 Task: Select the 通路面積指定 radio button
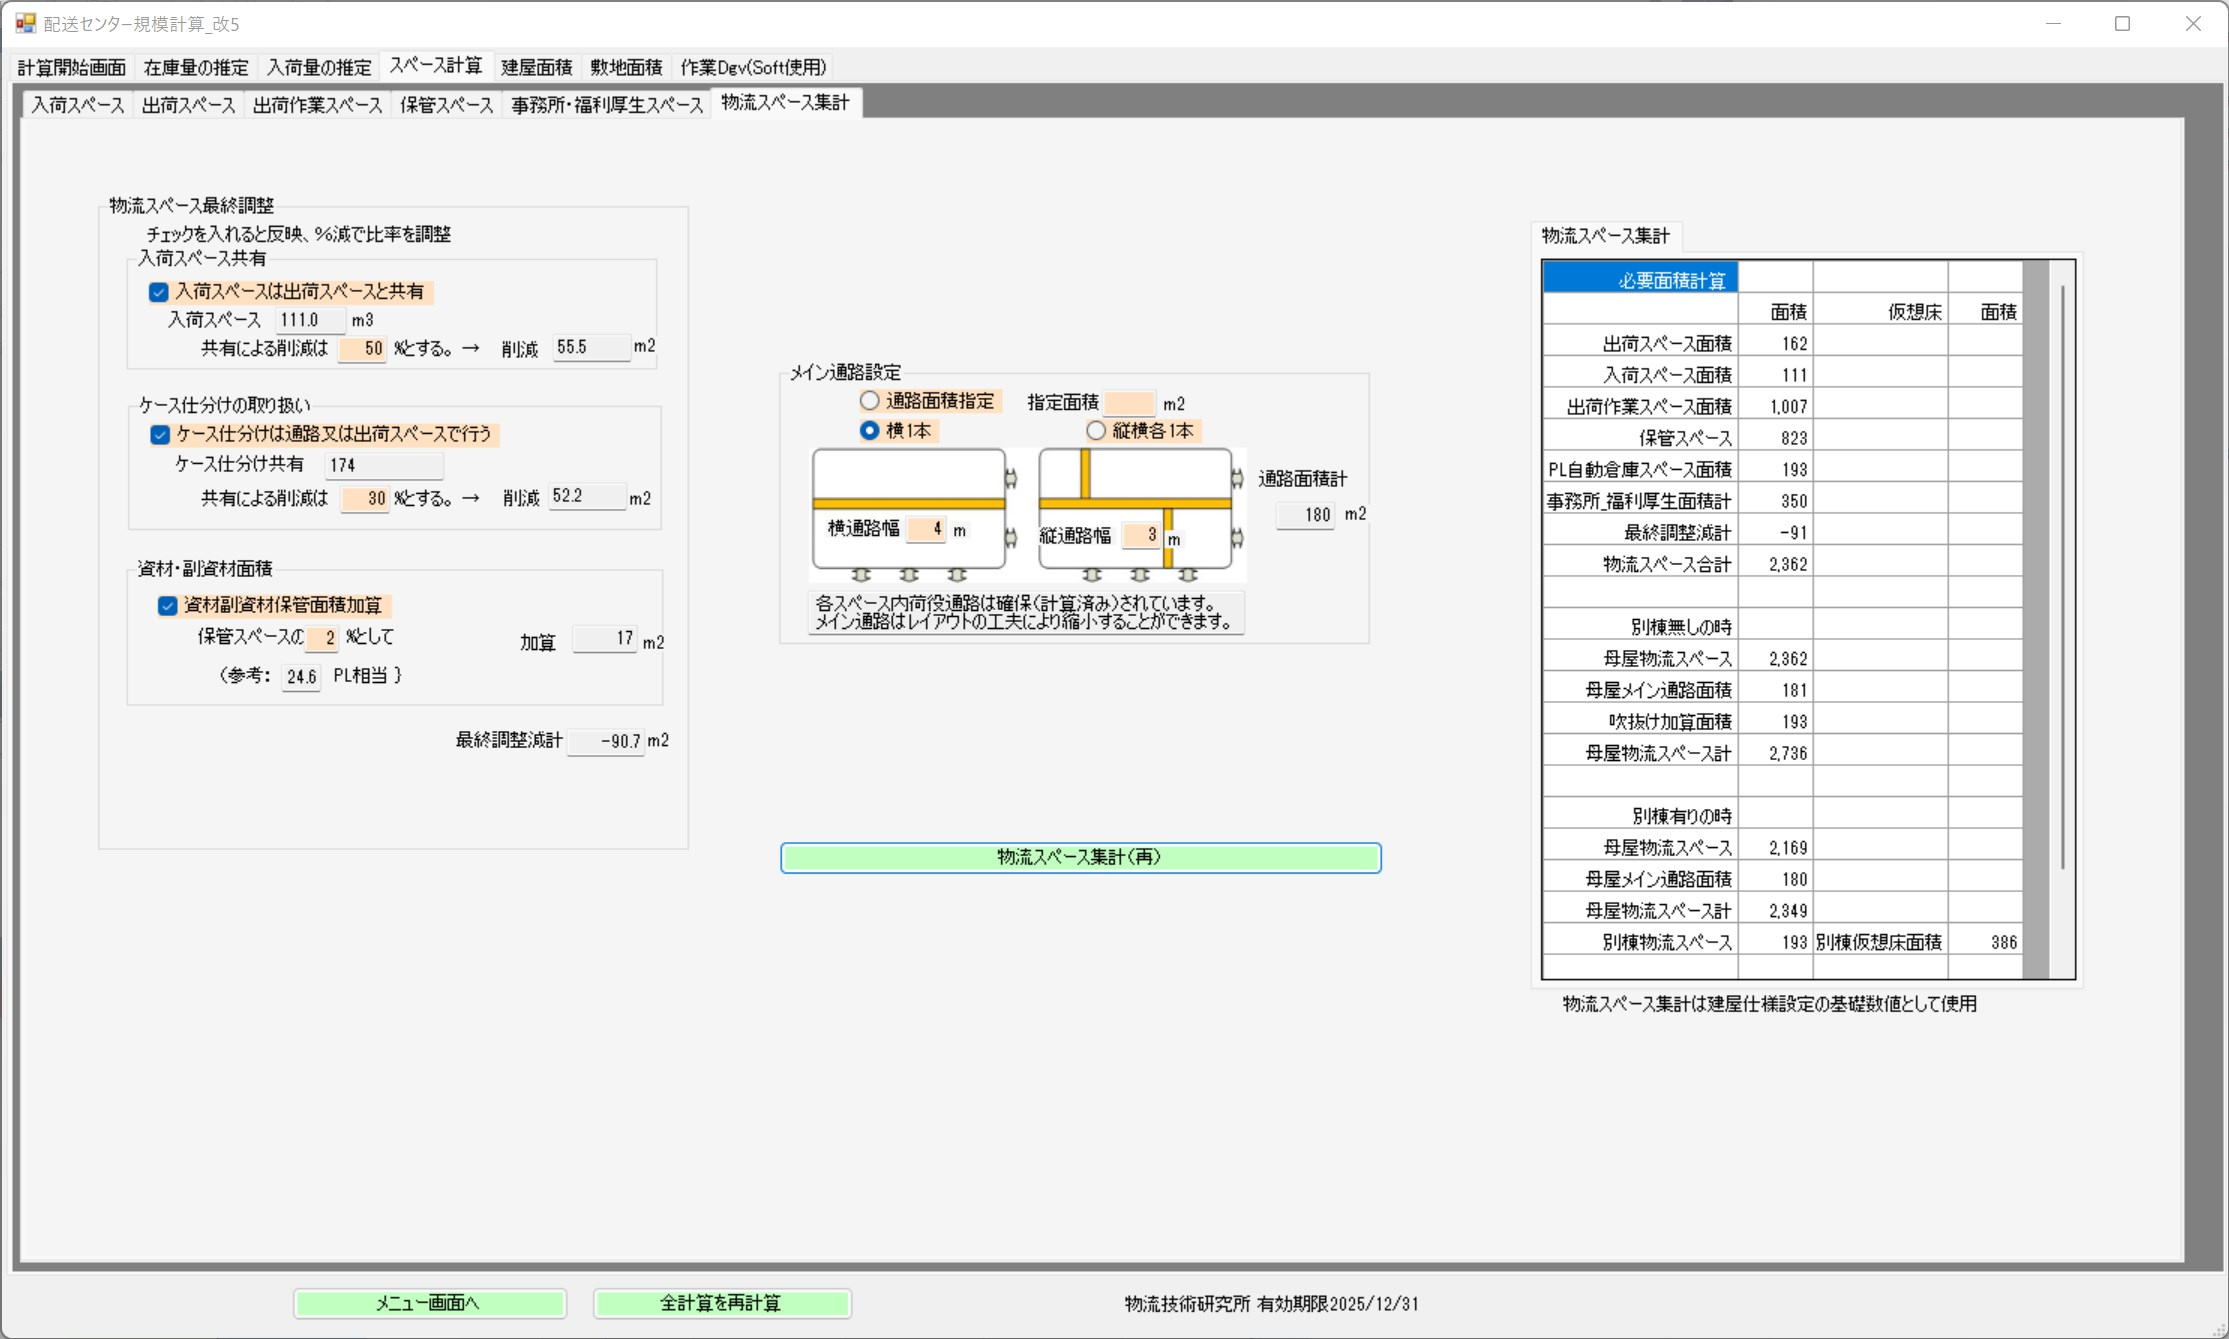coord(869,401)
